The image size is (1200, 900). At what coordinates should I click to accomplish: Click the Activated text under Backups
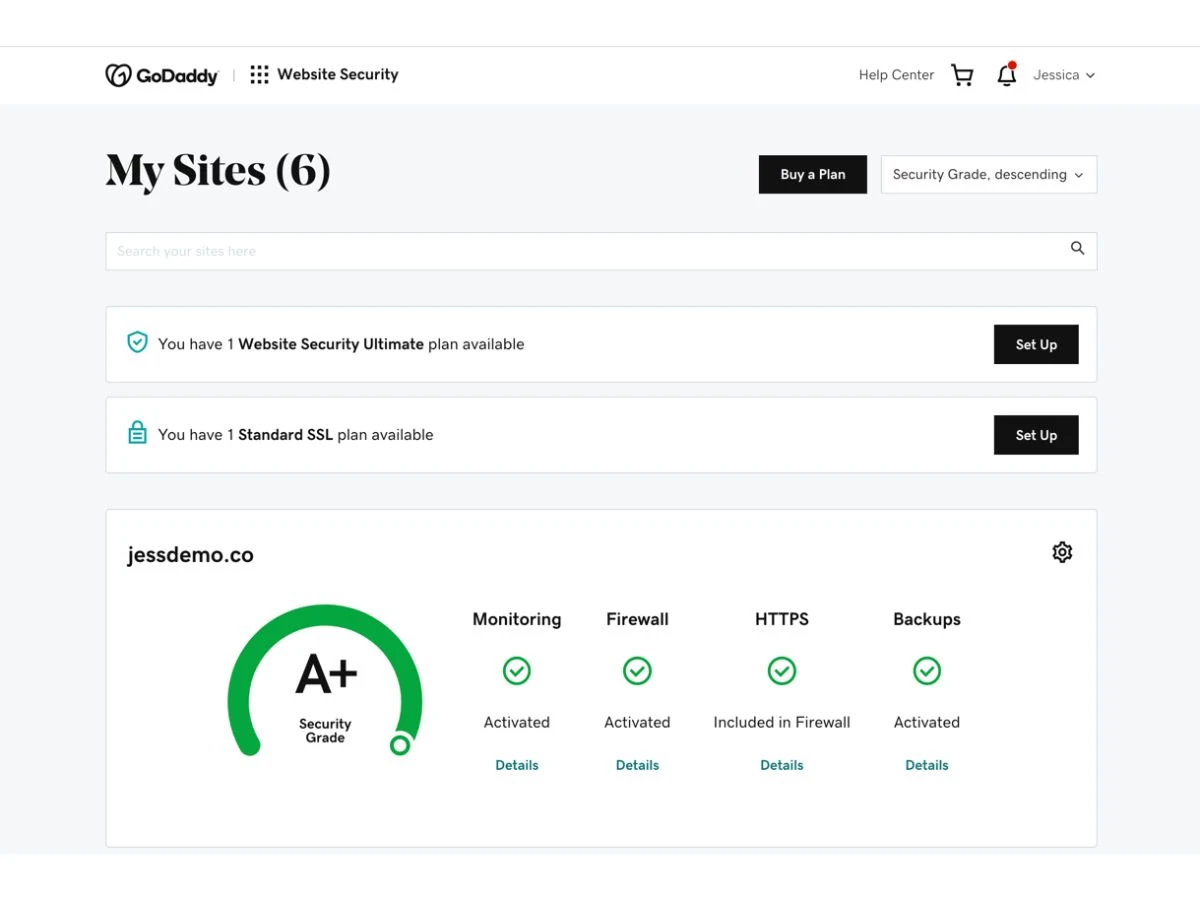[x=927, y=722]
